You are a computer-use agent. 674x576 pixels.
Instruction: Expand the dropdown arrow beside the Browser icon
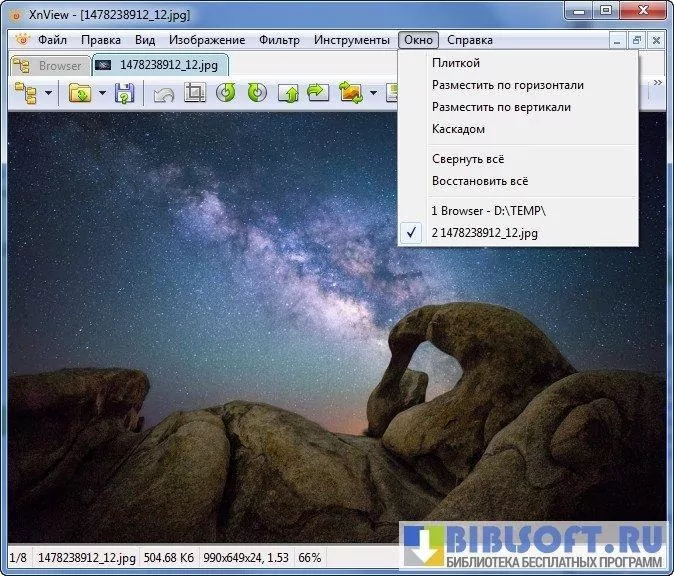click(47, 94)
